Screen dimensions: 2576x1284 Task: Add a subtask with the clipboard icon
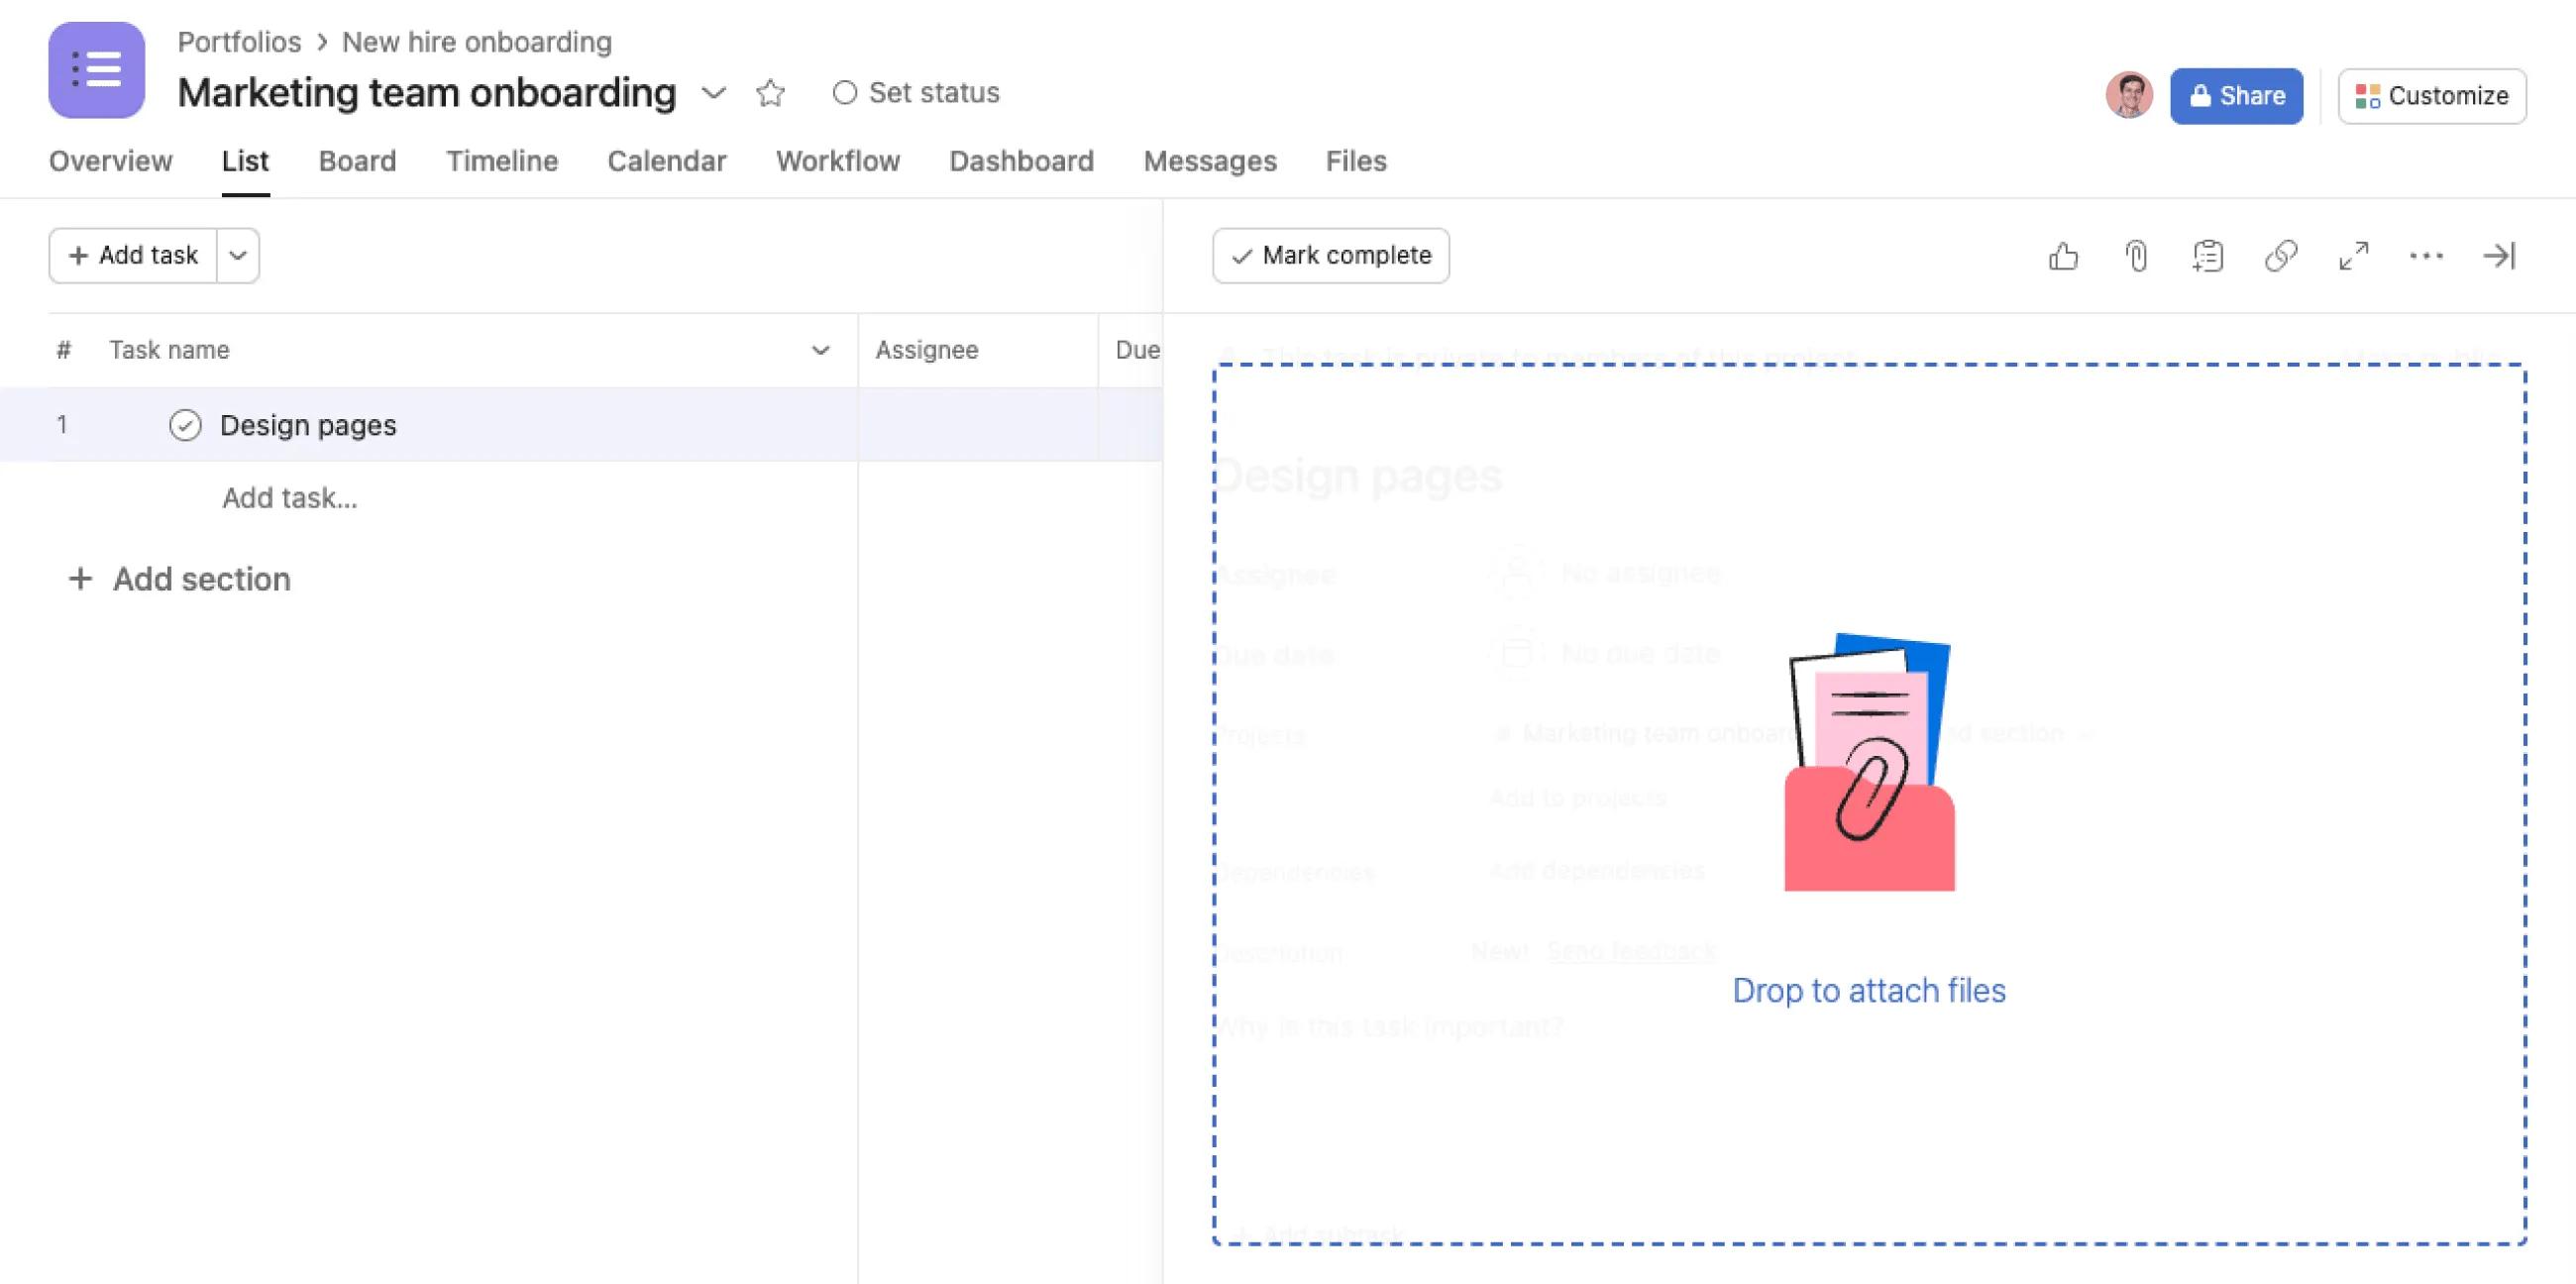click(2208, 256)
